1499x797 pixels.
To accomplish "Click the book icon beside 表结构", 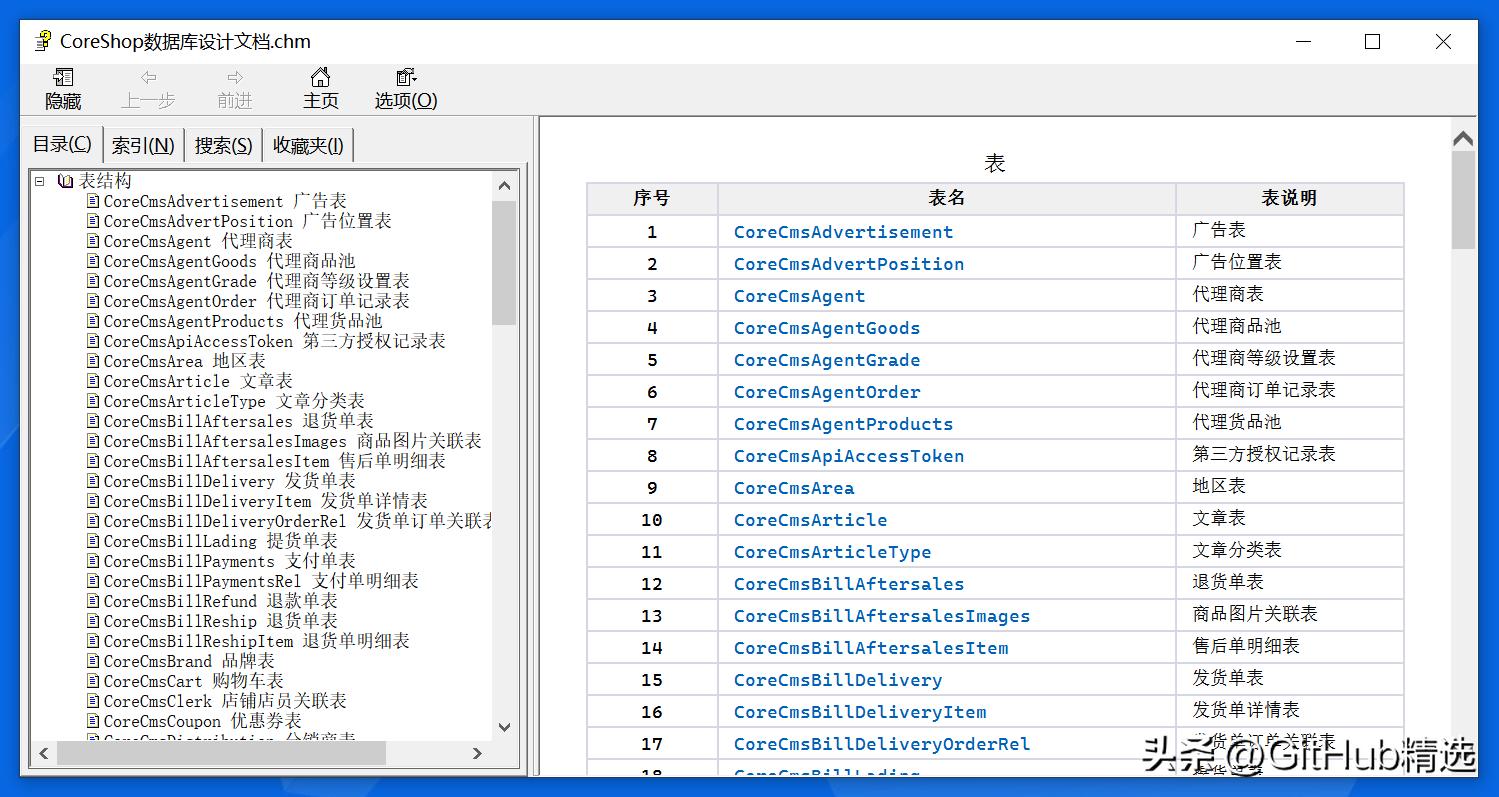I will click(x=66, y=181).
